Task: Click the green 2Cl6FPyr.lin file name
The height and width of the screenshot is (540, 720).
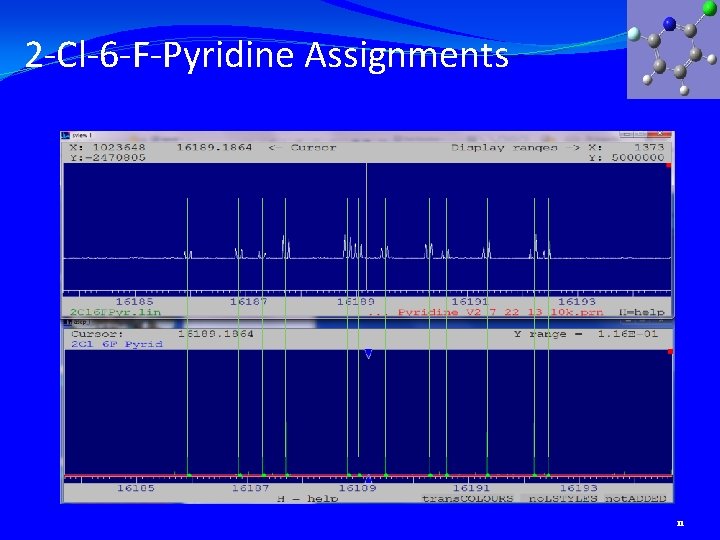Action: tap(115, 312)
